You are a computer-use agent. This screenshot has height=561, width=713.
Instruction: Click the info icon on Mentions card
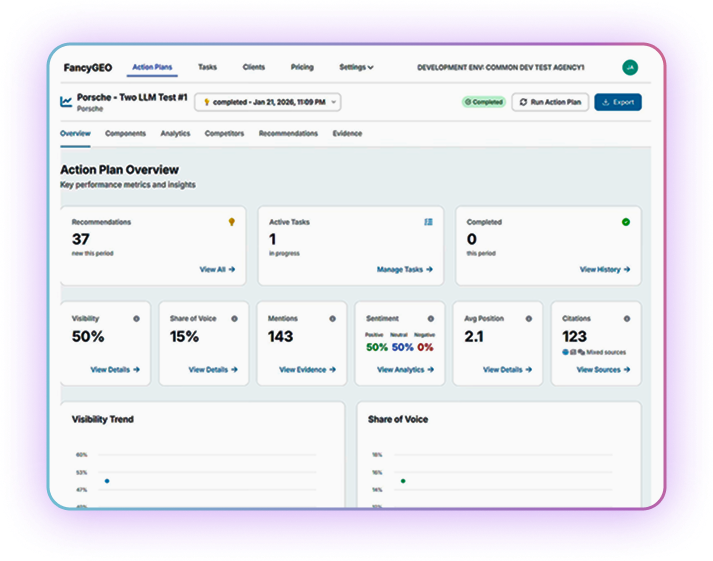point(332,318)
